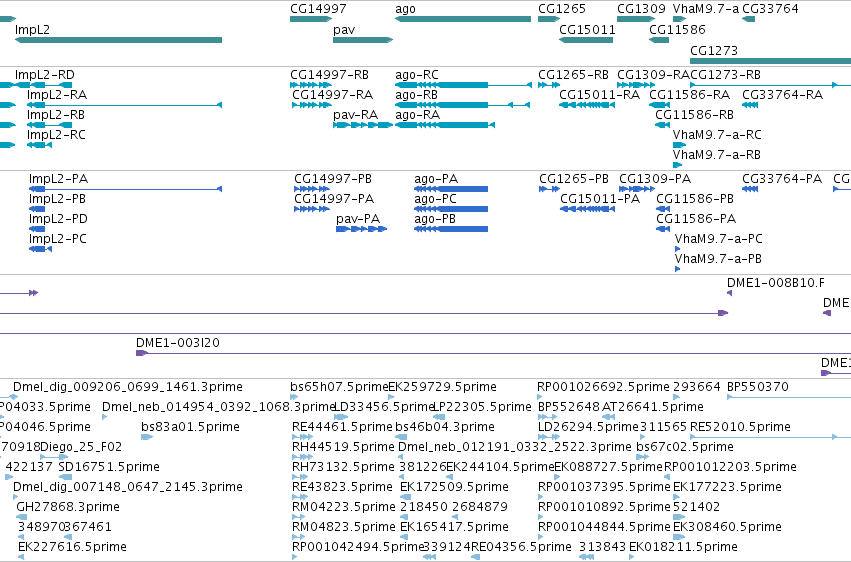Select protein VhaM9.7-a-PB
The width and height of the screenshot is (851, 562).
[x=718, y=259]
